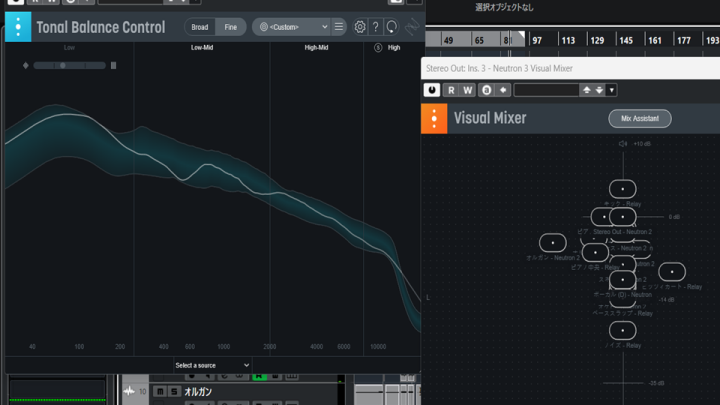The width and height of the screenshot is (720, 405).
Task: Click the Visual Mixer orange logo icon
Action: coord(434,118)
